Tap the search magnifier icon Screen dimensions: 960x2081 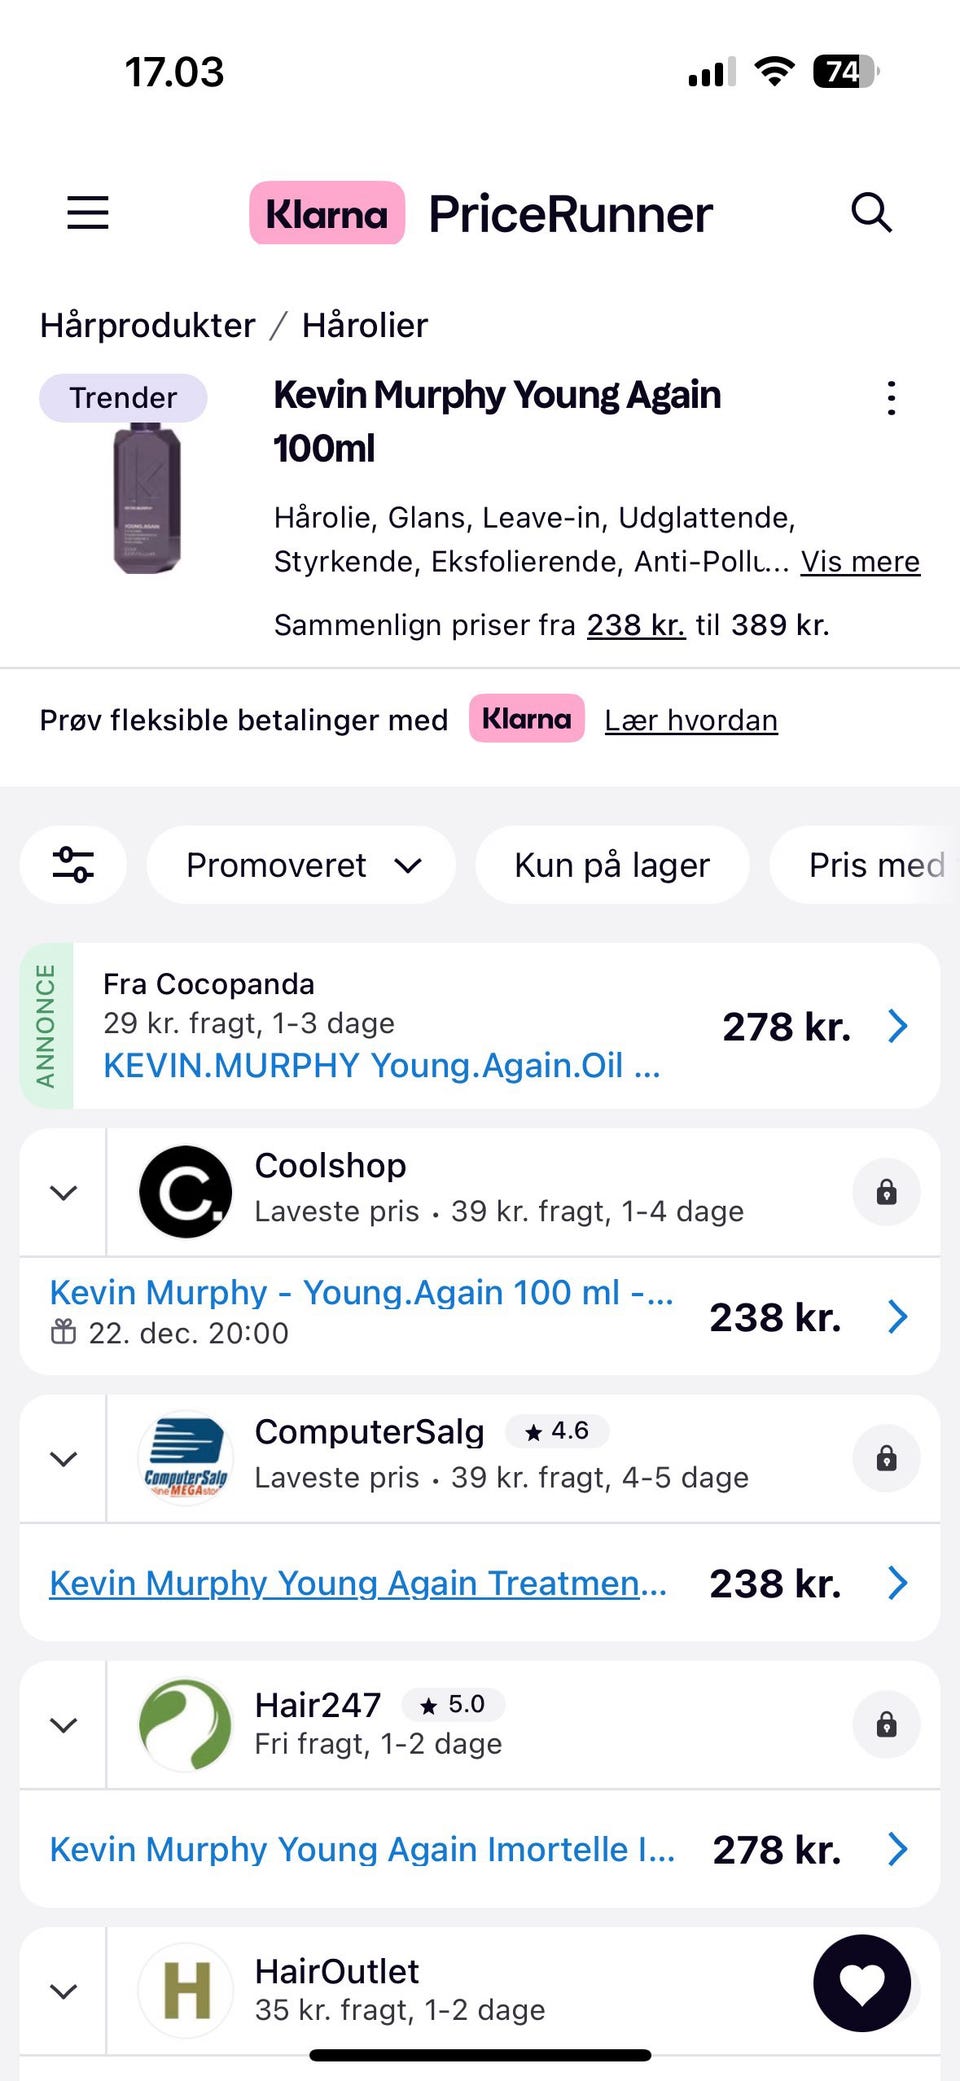[x=871, y=213]
